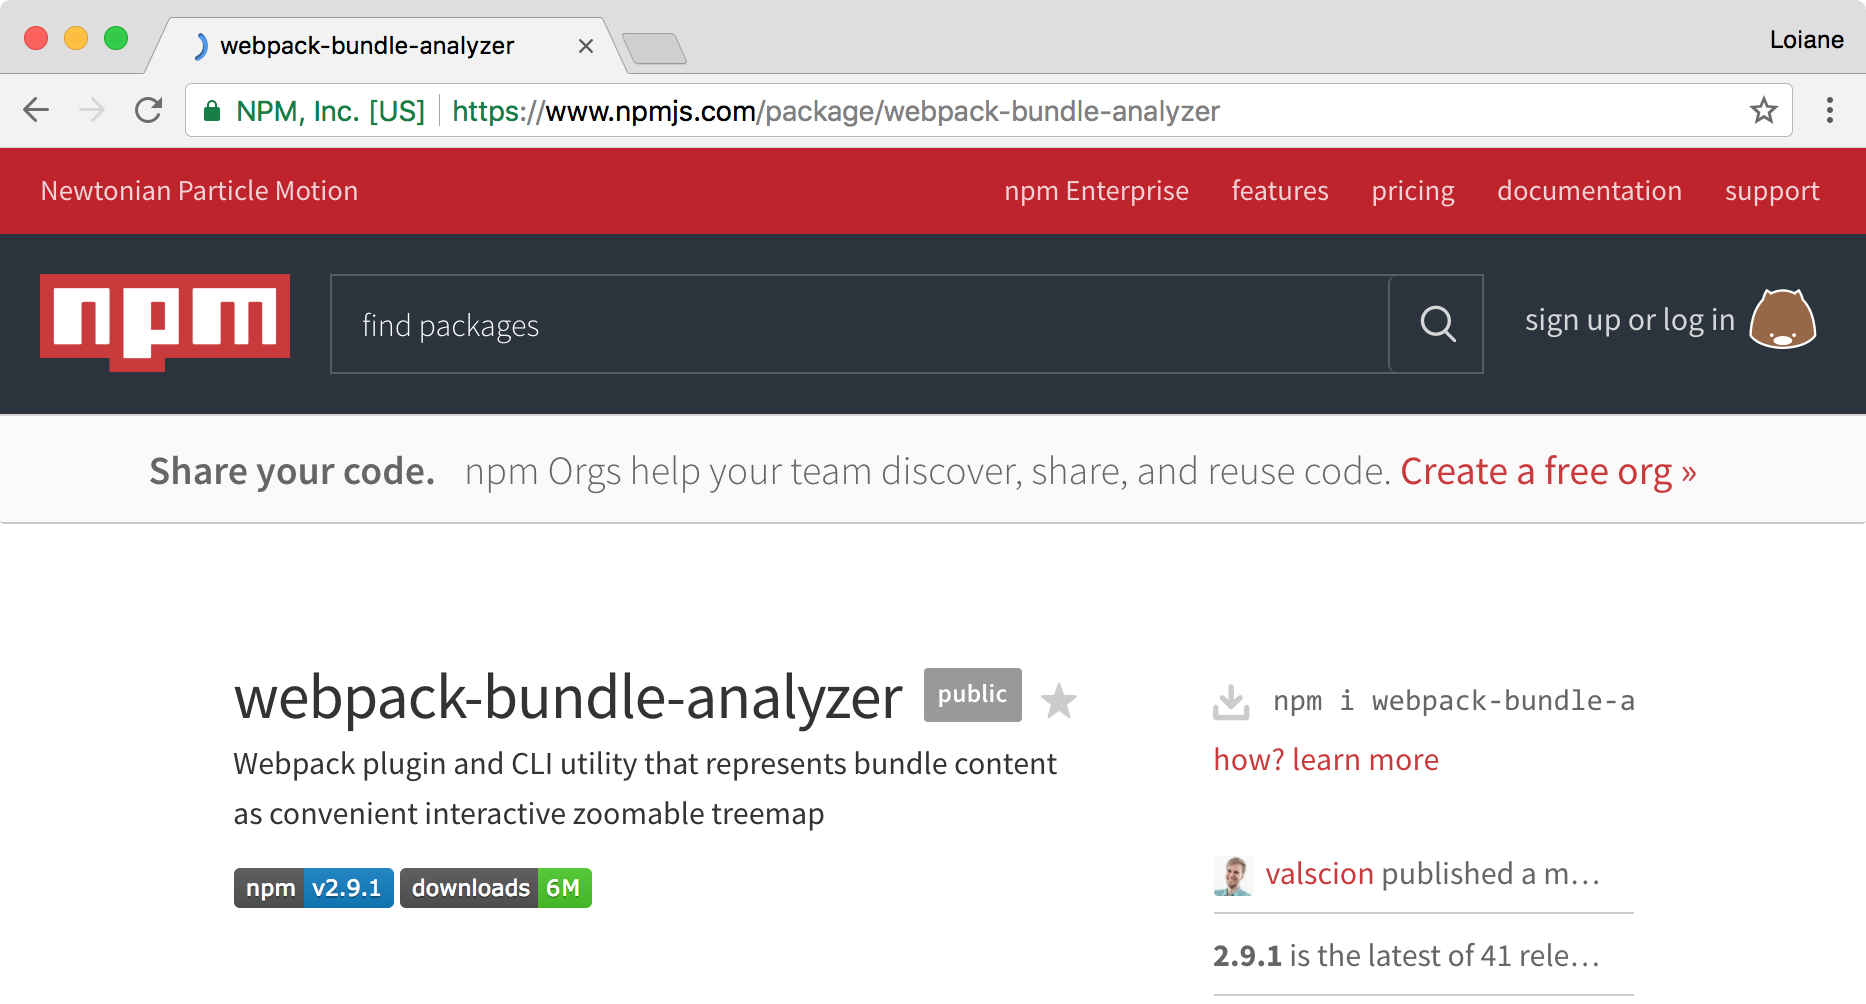Open the npm Enterprise menu link
Viewport: 1866px width, 1004px height.
(1096, 191)
